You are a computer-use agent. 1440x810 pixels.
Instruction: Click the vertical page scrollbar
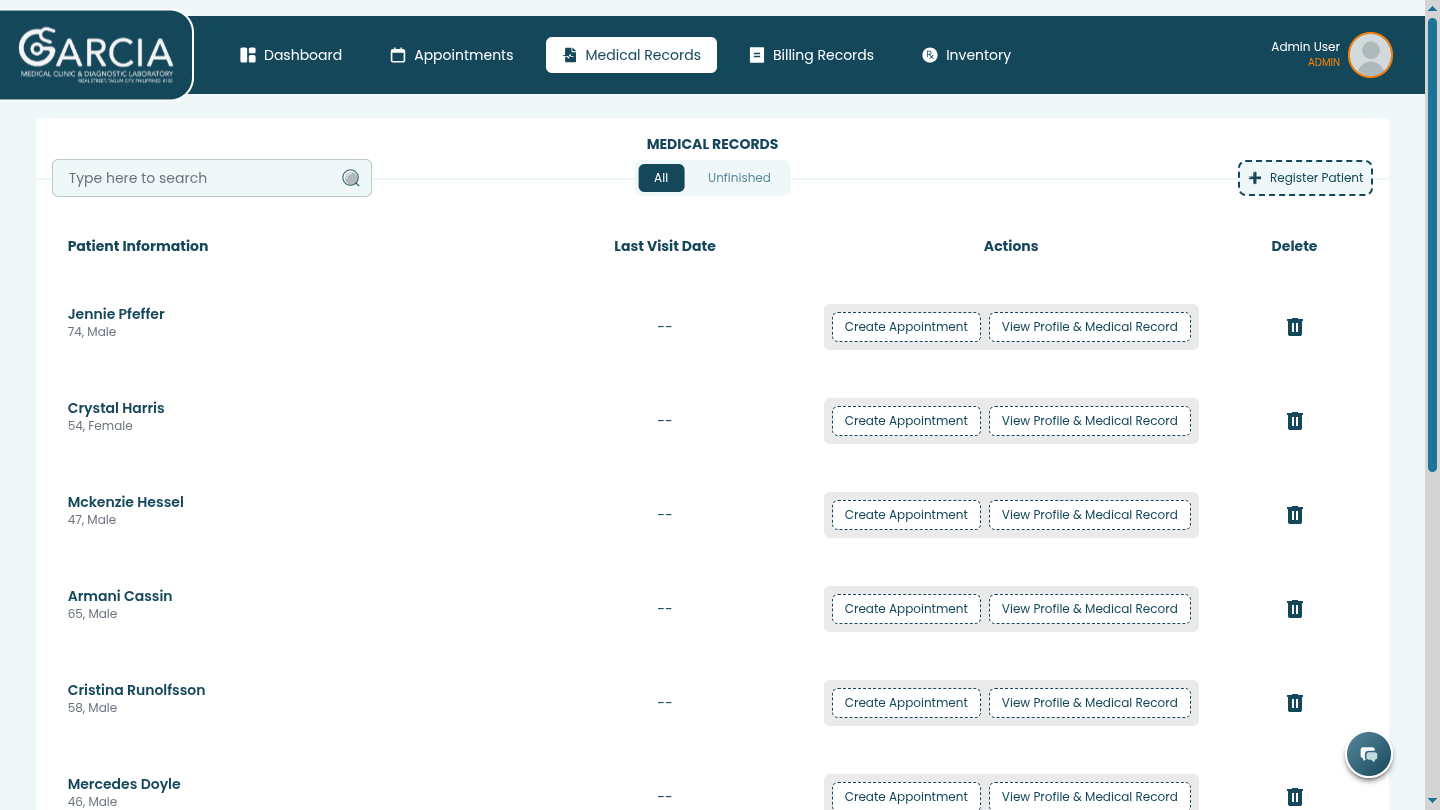(x=1432, y=240)
